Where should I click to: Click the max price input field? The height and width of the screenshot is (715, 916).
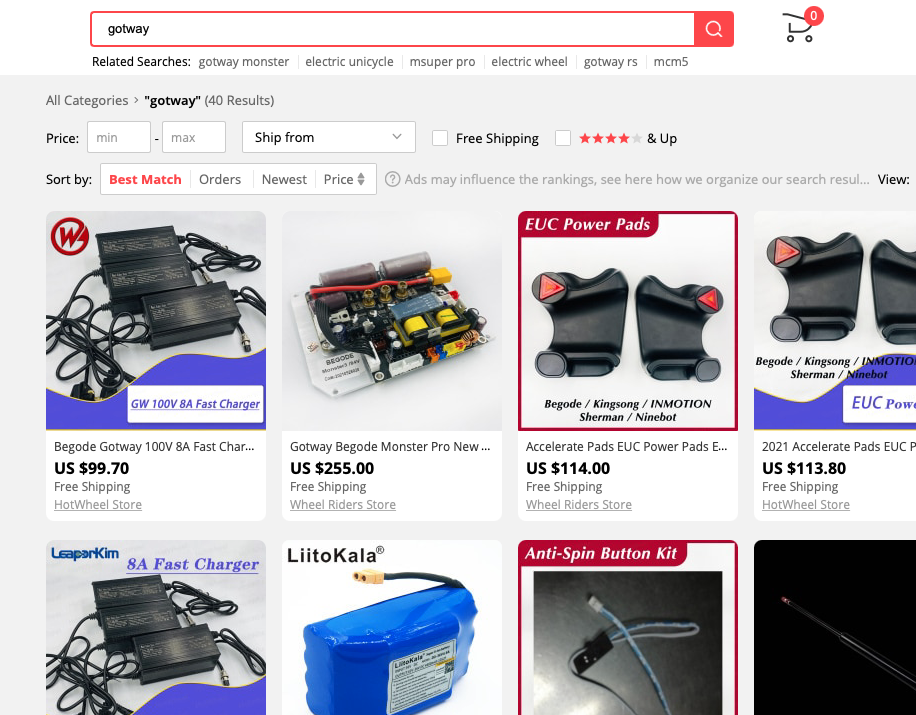tap(194, 137)
